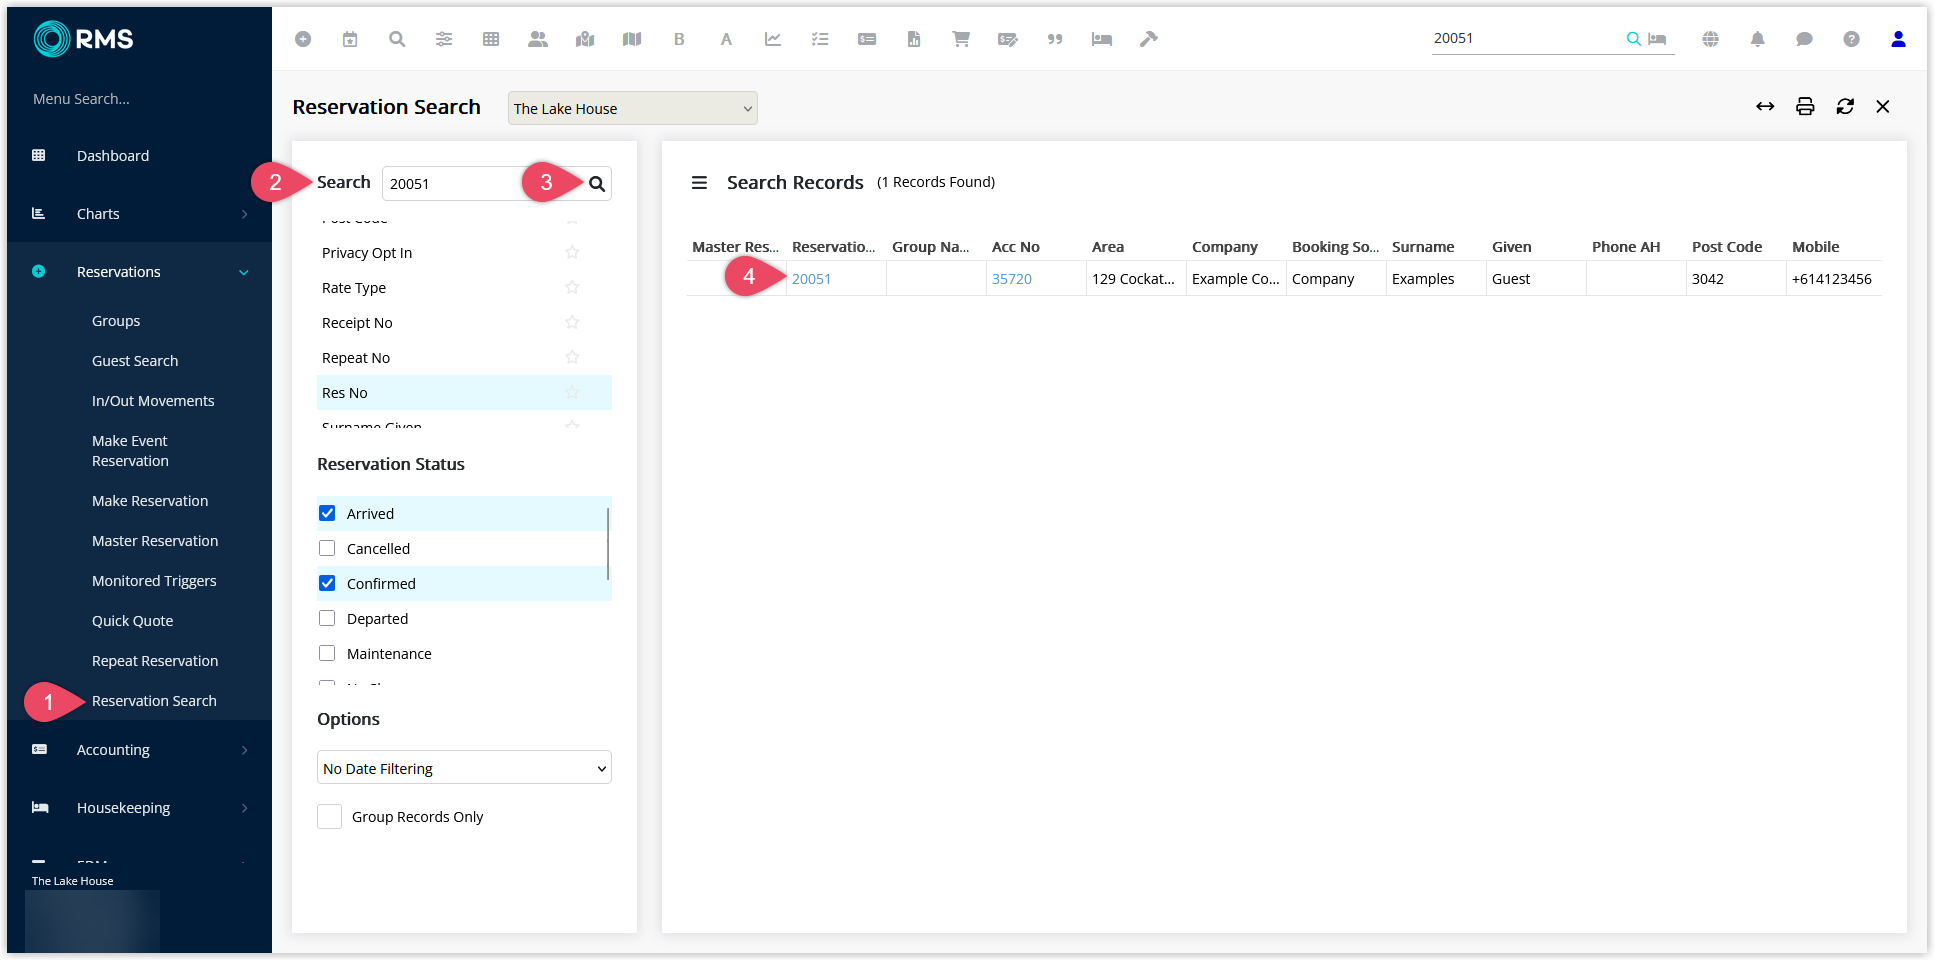The height and width of the screenshot is (961, 1935).
Task: Select the Repeat No search field option
Action: 464,358
